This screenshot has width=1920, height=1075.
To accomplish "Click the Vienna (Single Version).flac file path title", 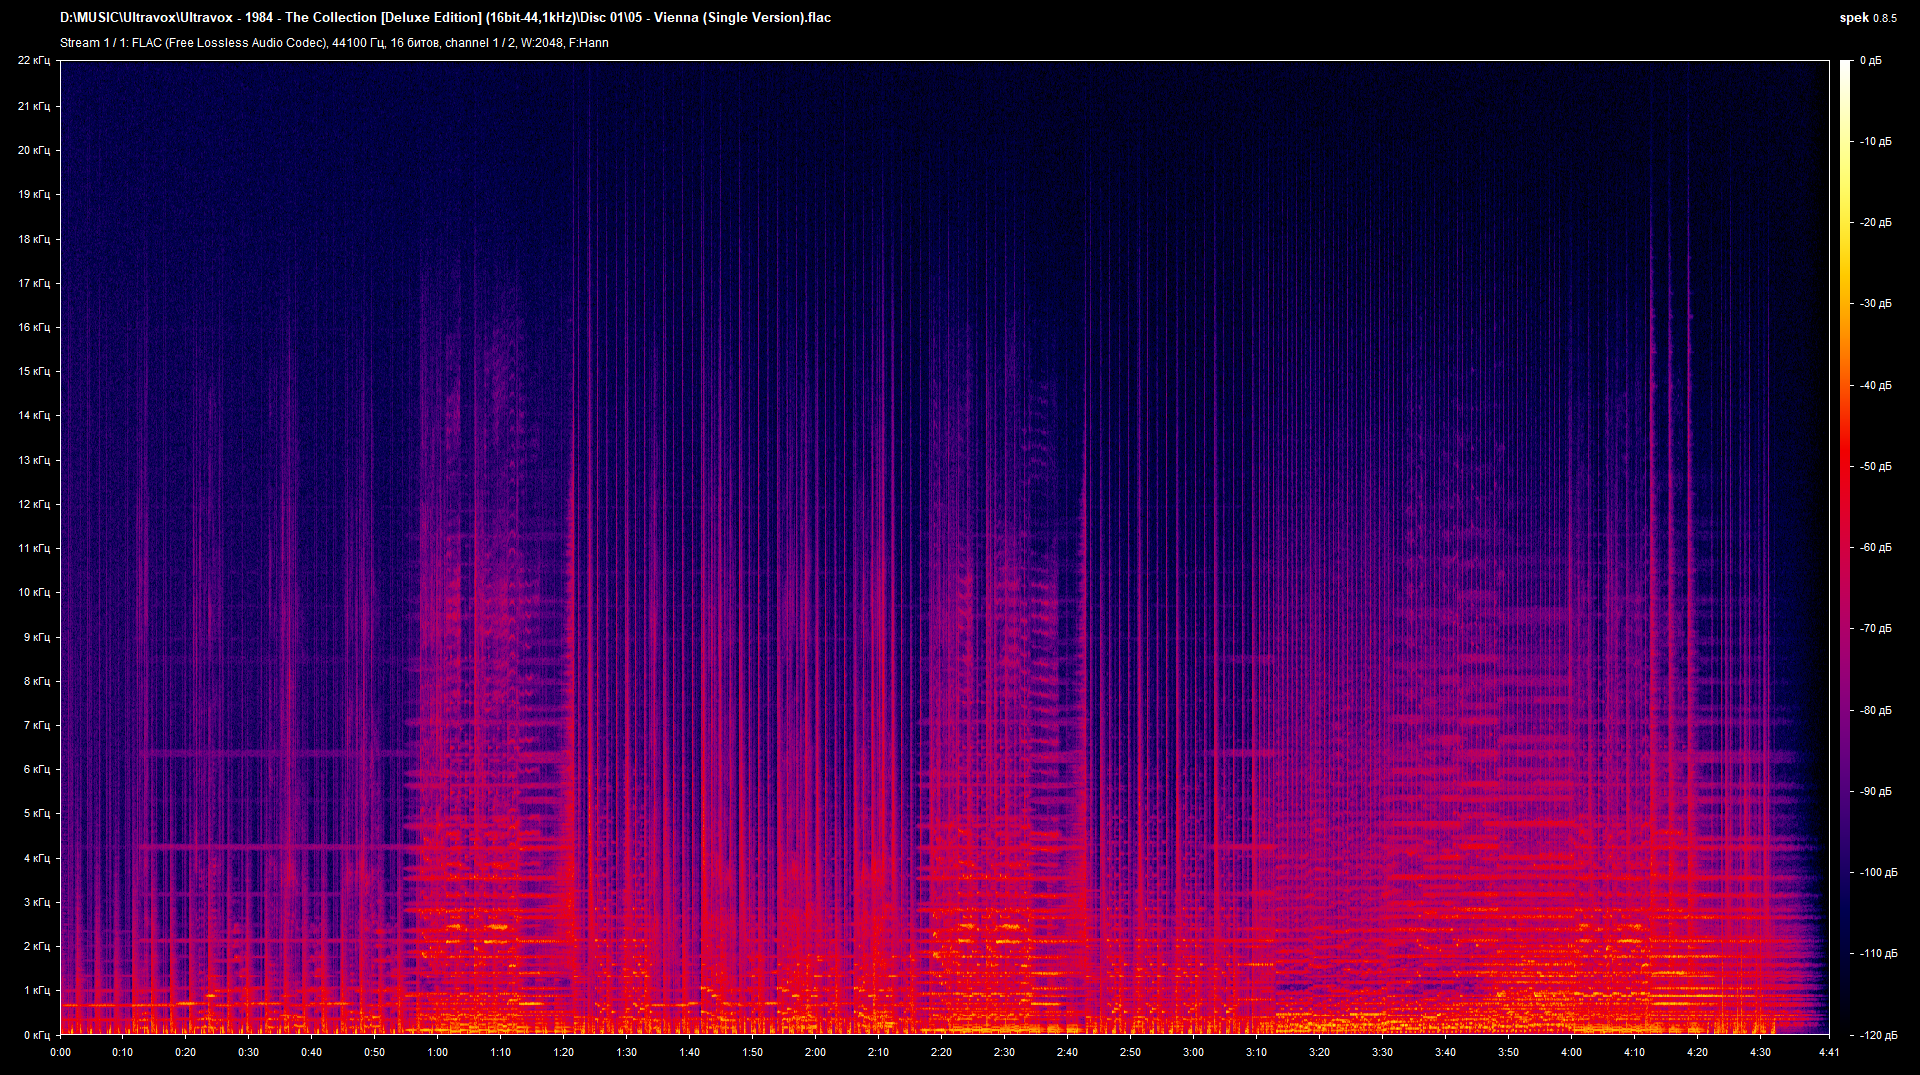I will click(x=445, y=17).
